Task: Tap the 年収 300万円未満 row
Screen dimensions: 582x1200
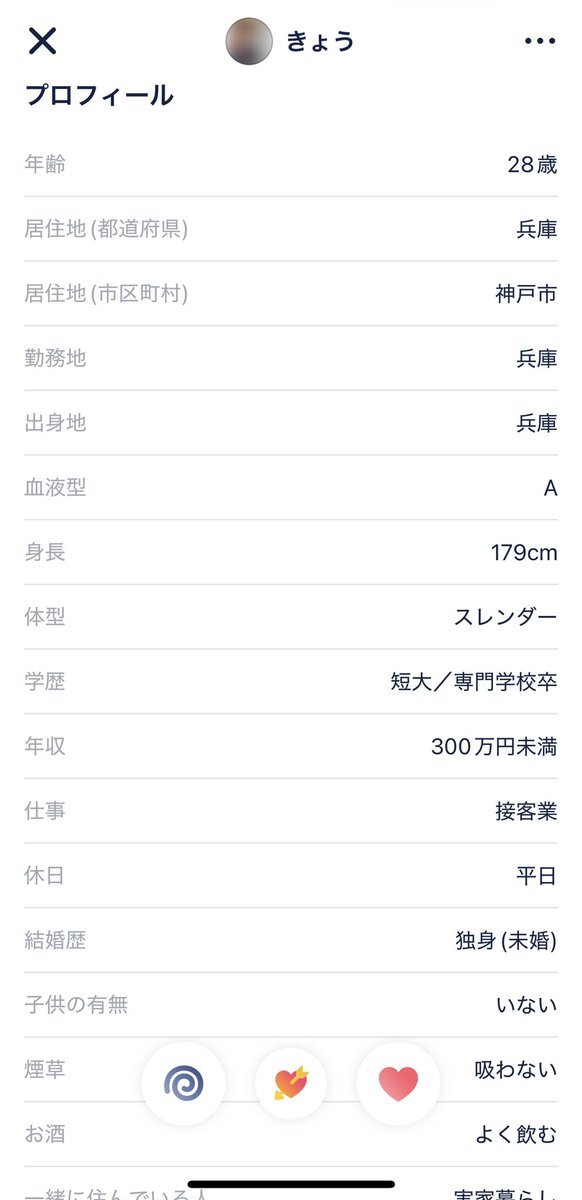Action: 291,746
